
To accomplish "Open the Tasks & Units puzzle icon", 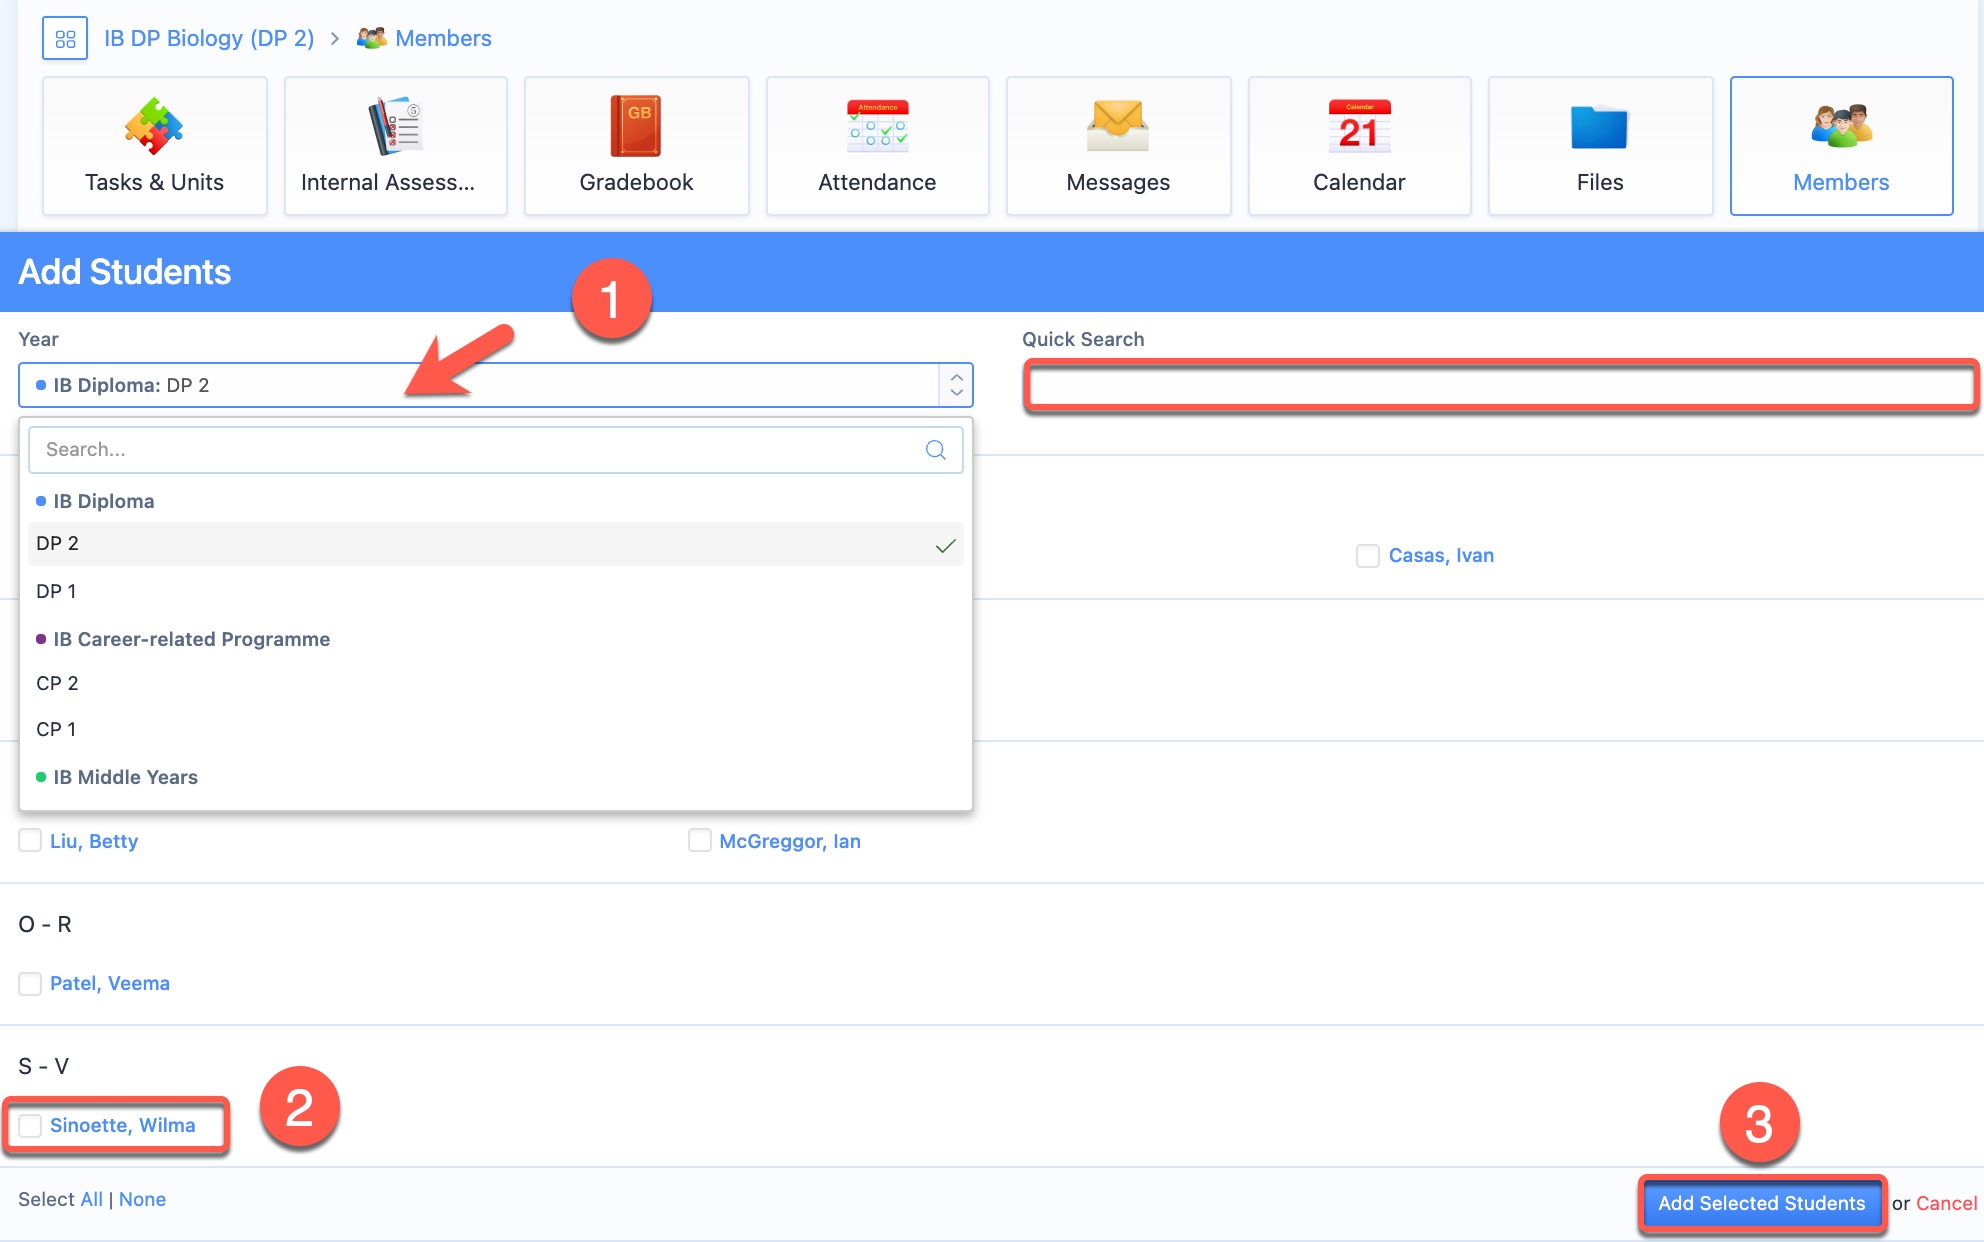I will [154, 127].
